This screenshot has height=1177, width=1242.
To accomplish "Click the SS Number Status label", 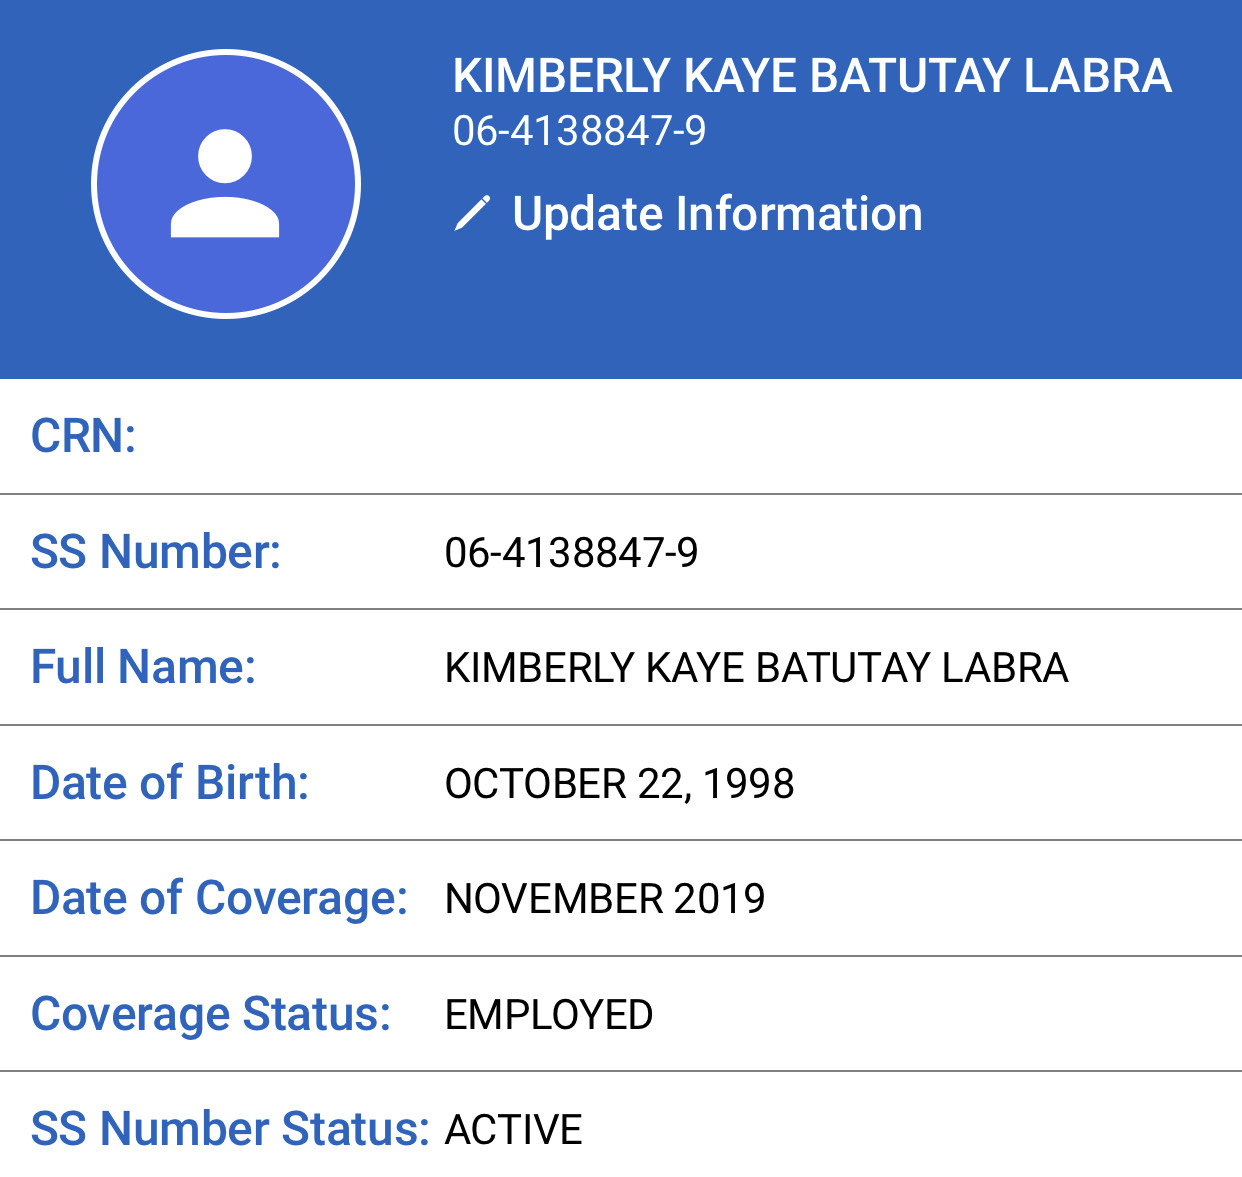I will point(230,1129).
